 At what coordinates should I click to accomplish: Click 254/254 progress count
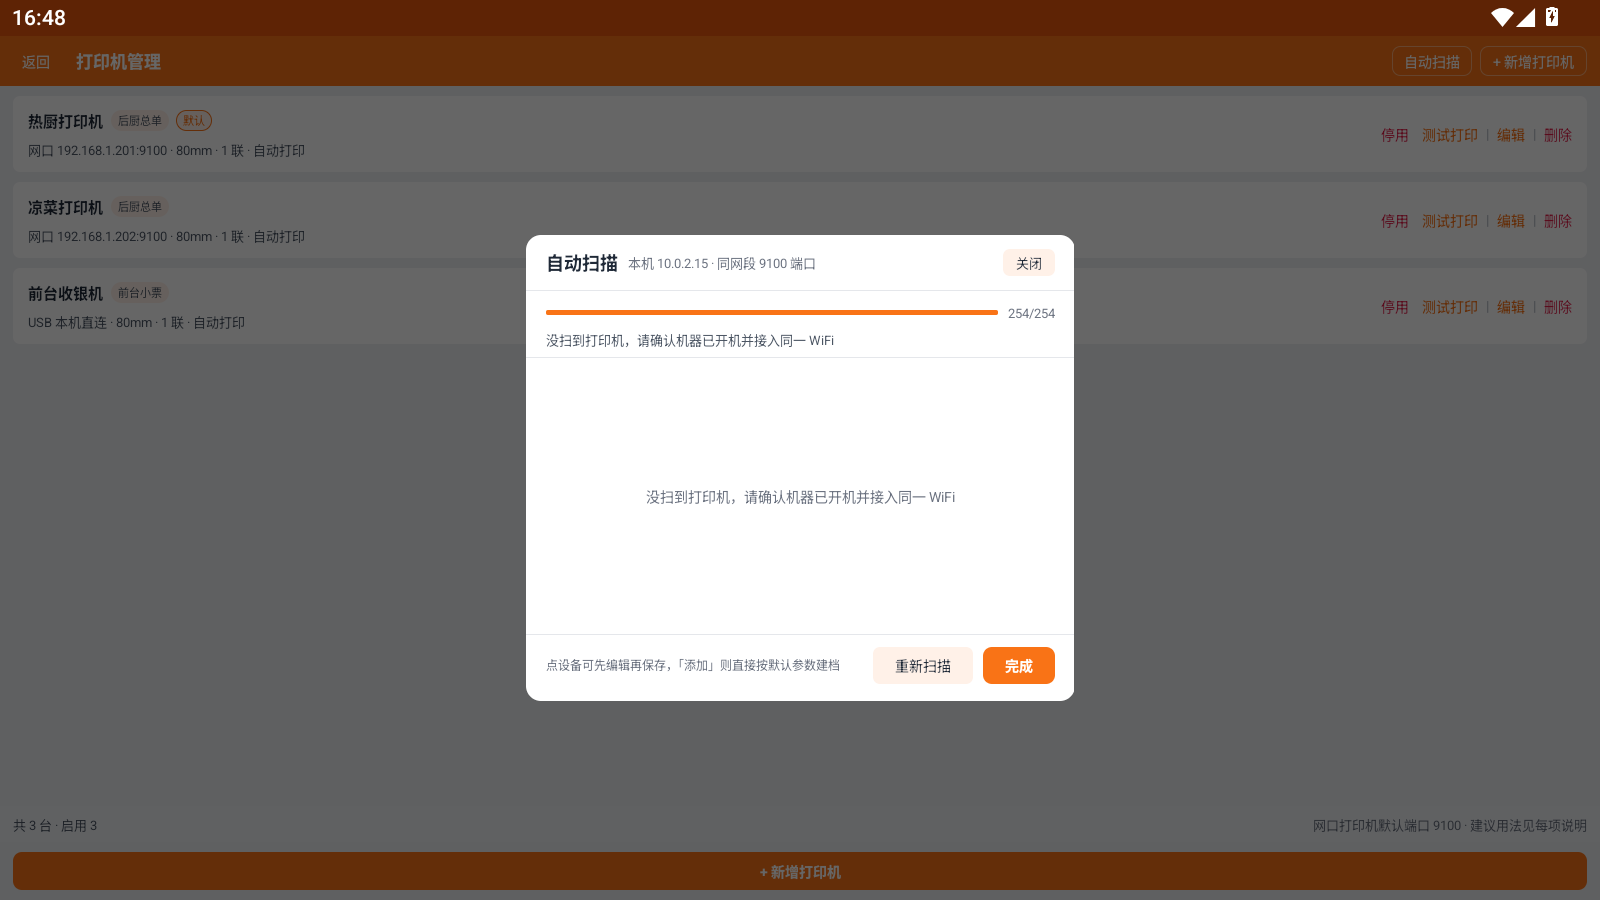1031,313
